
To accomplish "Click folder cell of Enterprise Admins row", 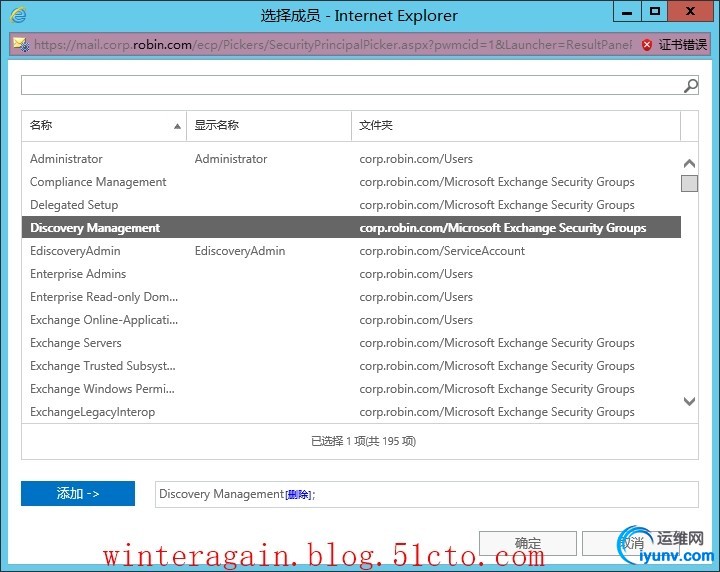I will 416,274.
